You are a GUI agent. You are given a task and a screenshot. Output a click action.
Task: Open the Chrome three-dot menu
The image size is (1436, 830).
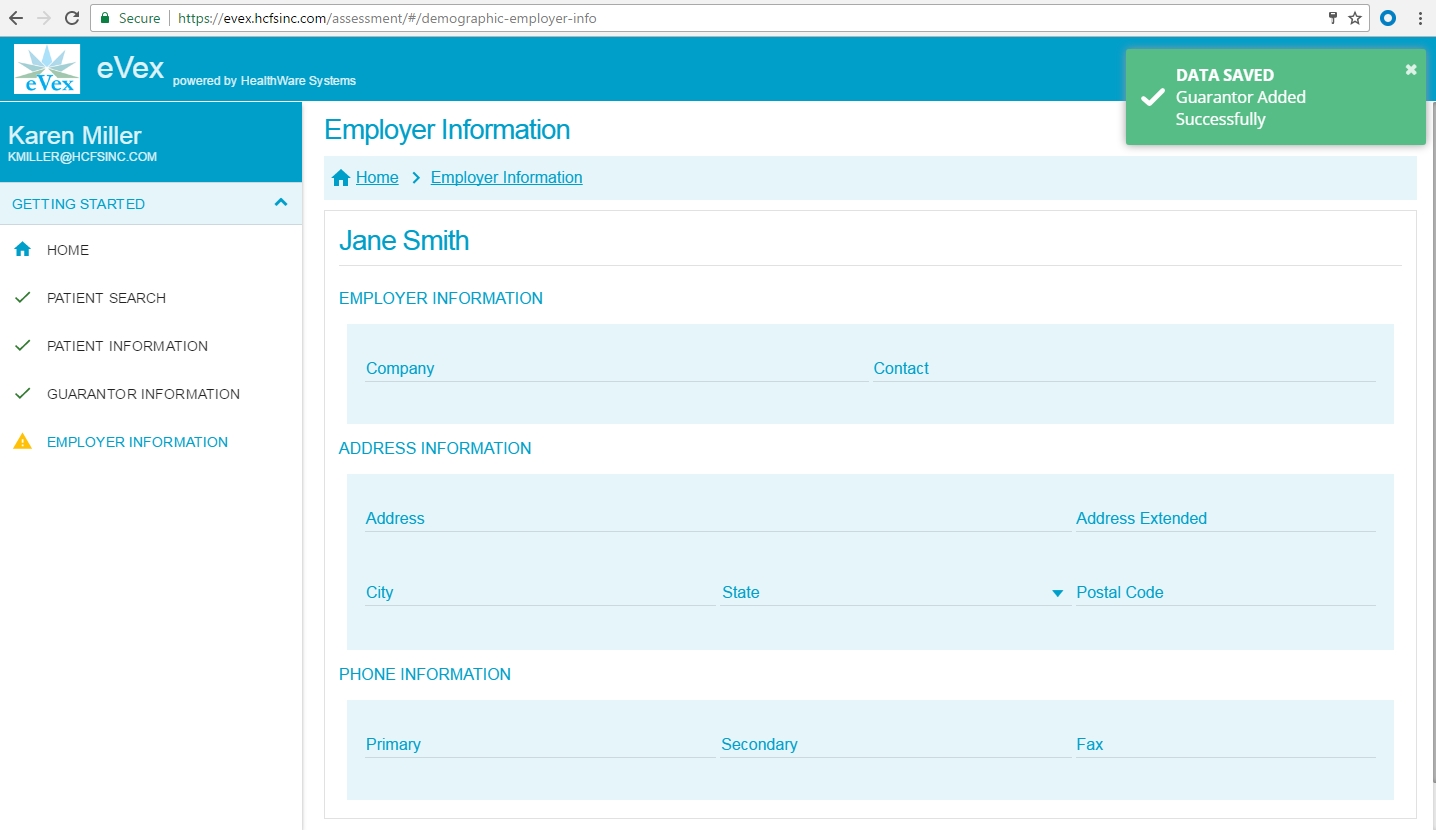point(1420,18)
